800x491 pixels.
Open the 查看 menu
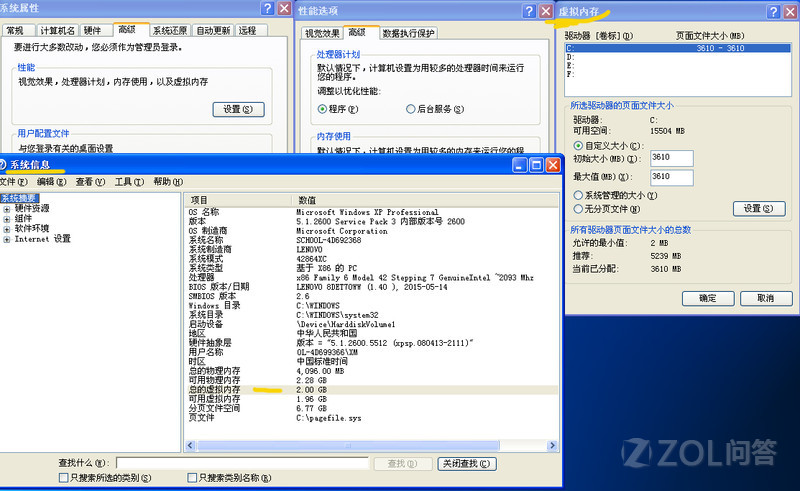tap(90, 182)
